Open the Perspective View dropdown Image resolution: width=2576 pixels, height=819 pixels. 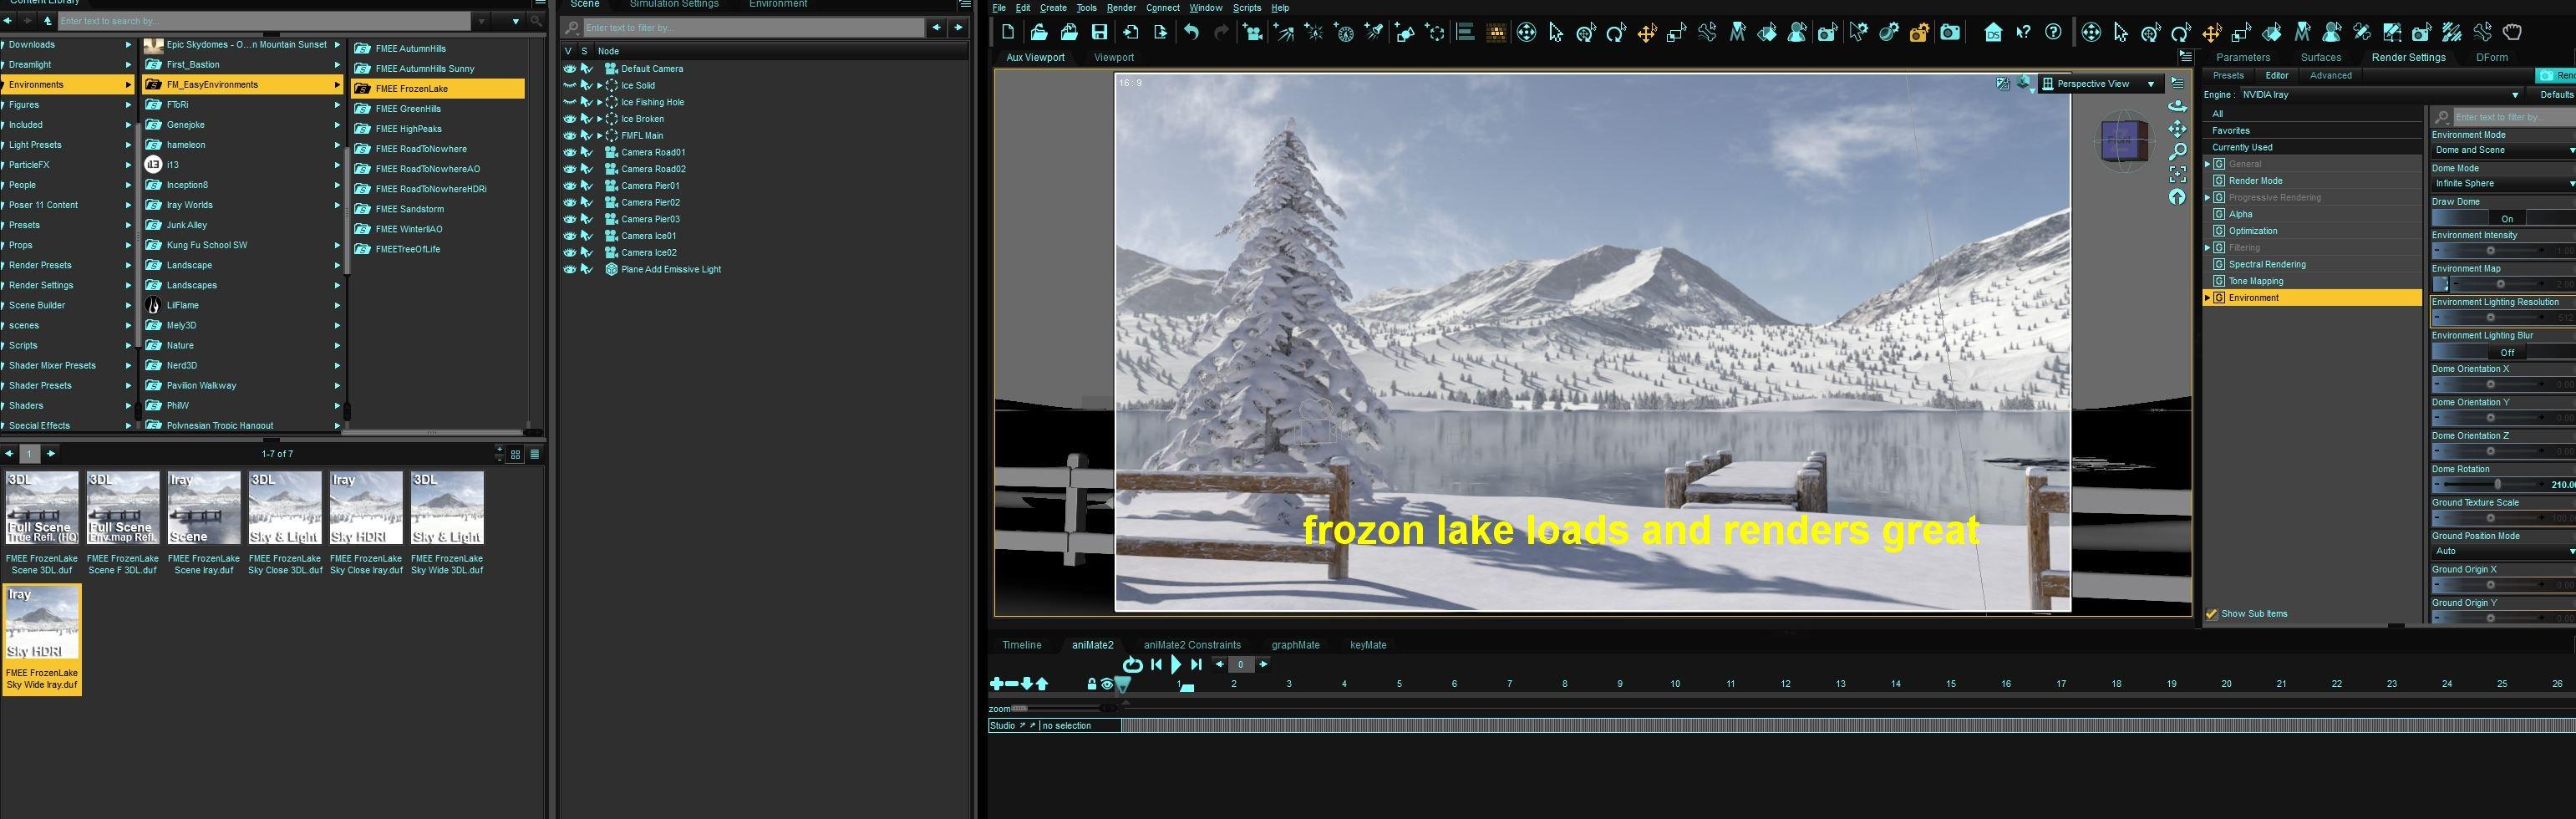click(2102, 84)
